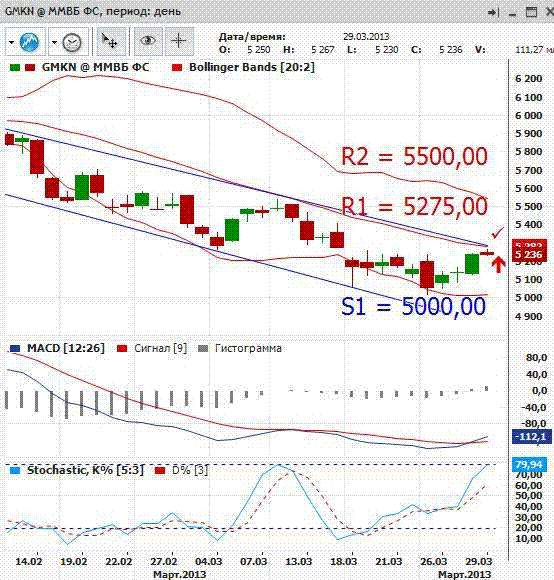Minimize the chart window
The image size is (554, 580).
(x=513, y=14)
